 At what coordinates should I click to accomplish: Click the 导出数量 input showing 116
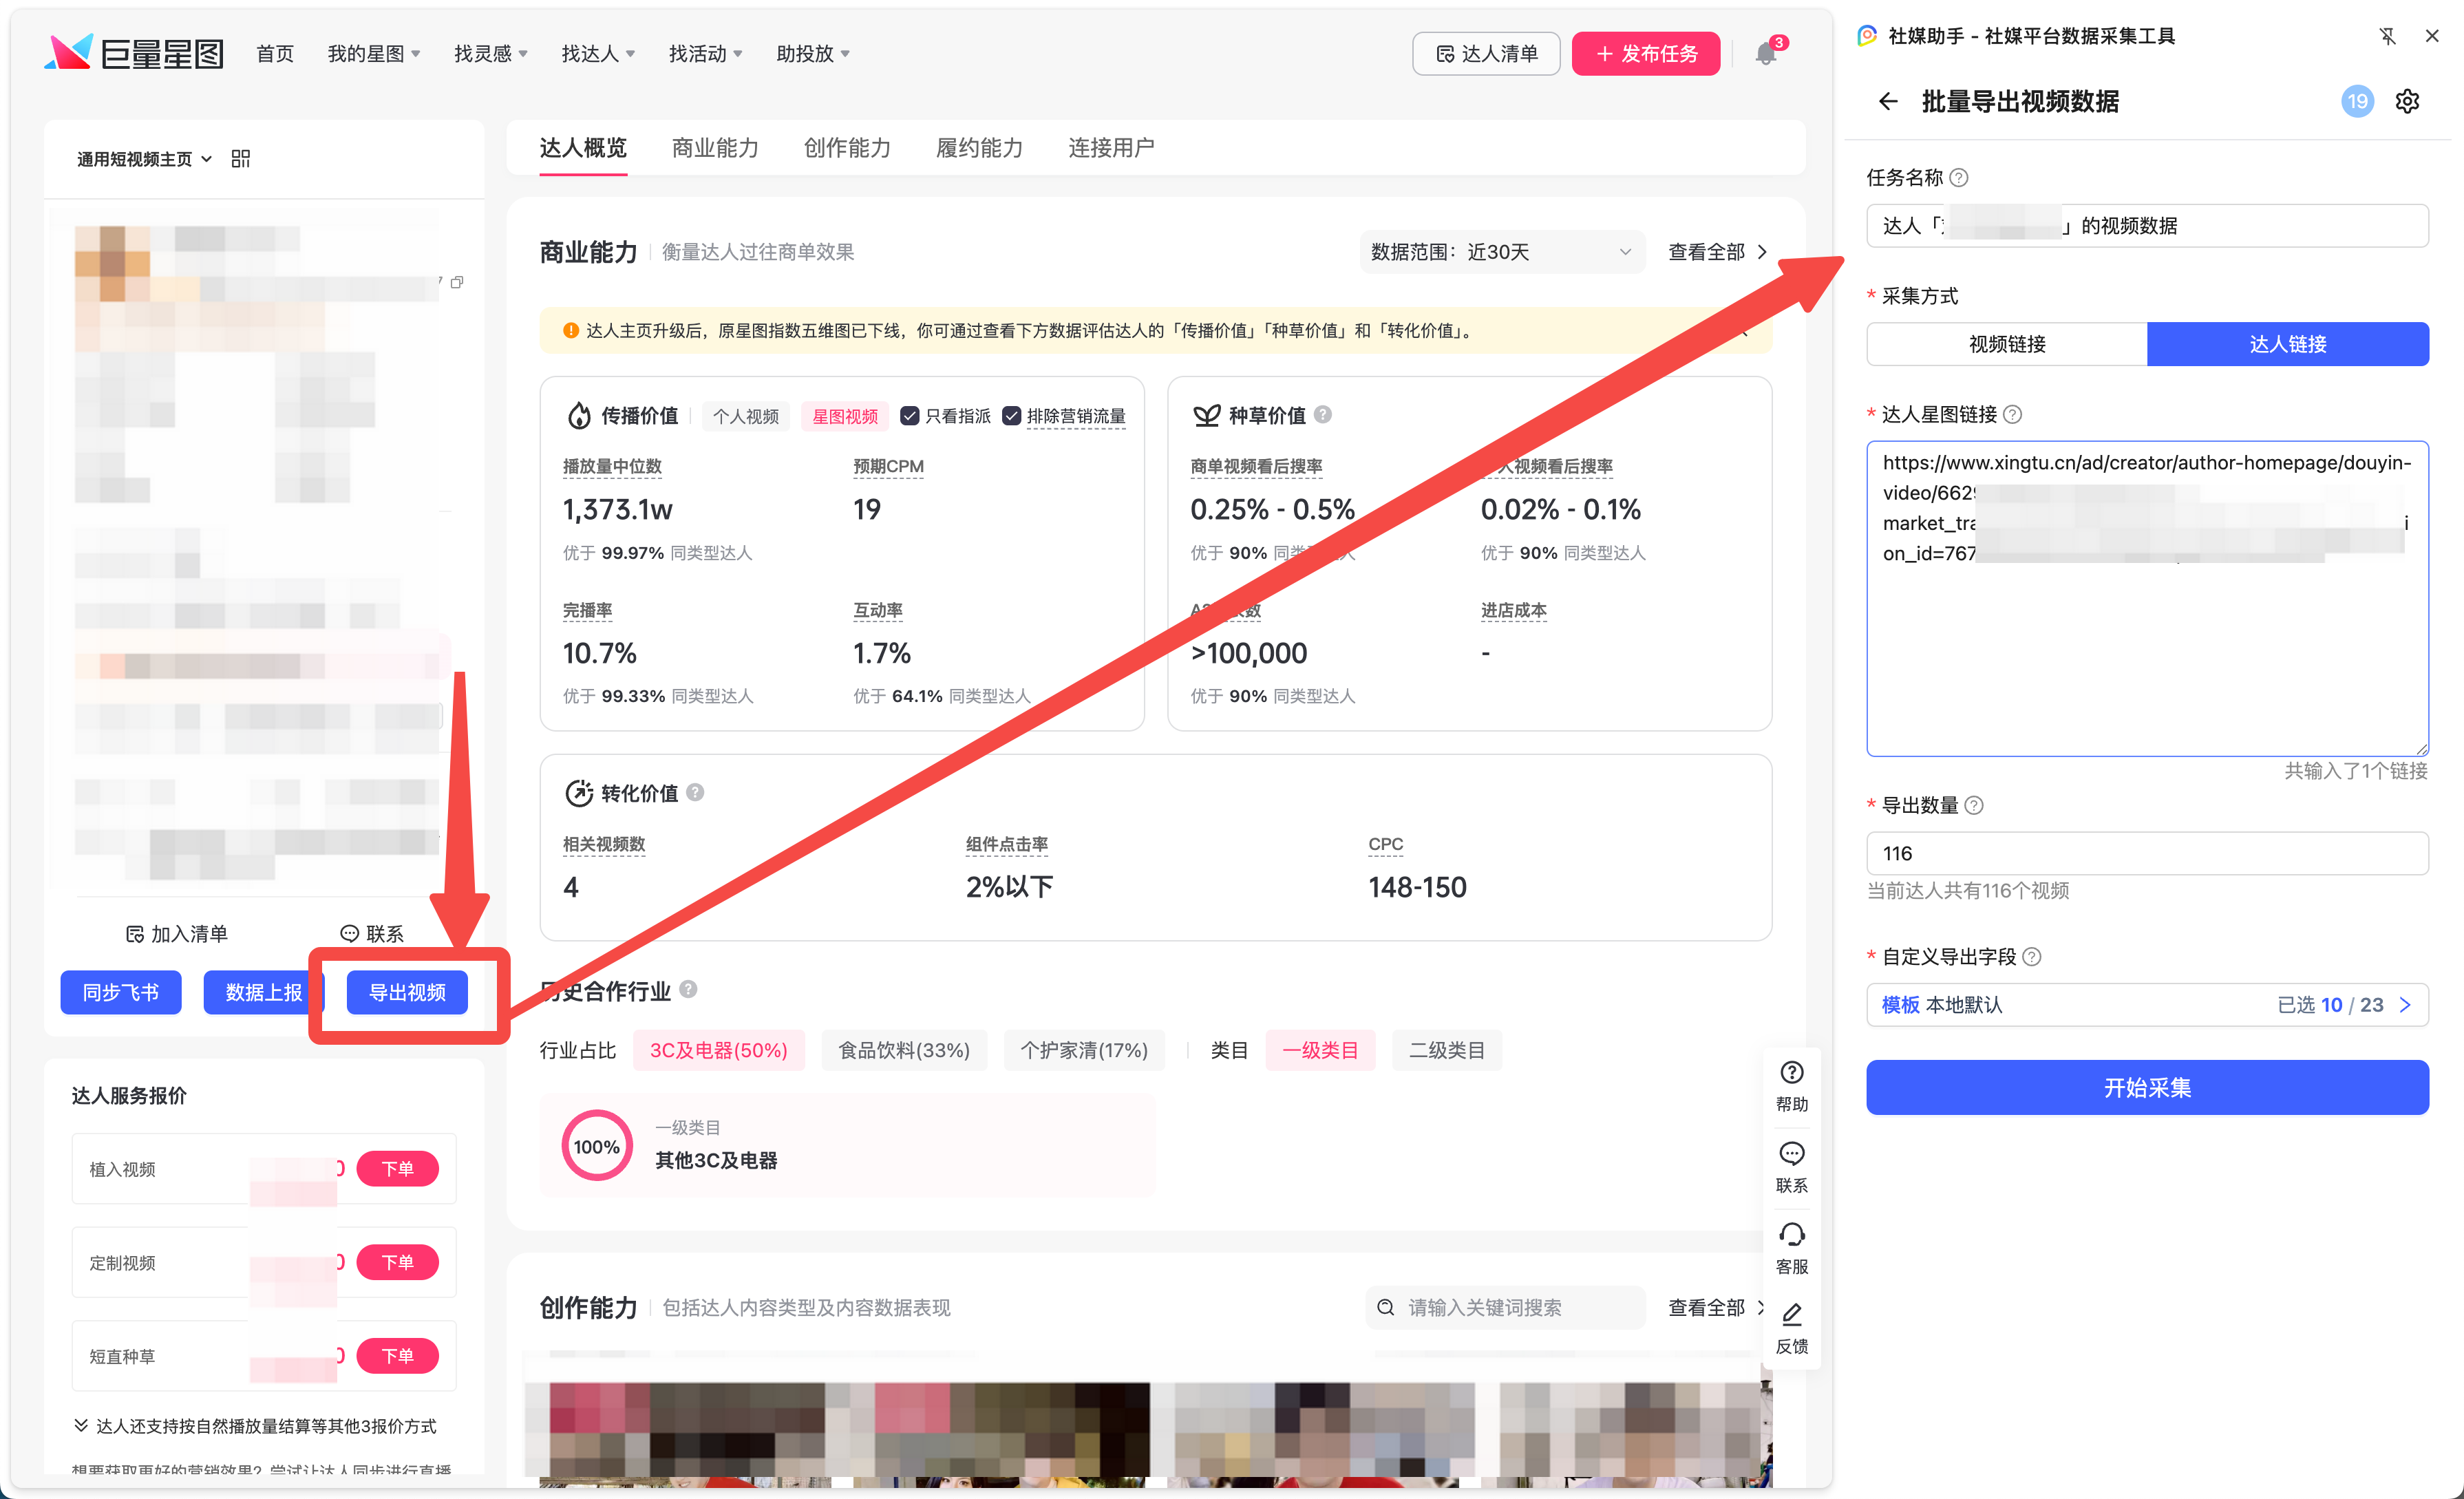coord(2147,853)
